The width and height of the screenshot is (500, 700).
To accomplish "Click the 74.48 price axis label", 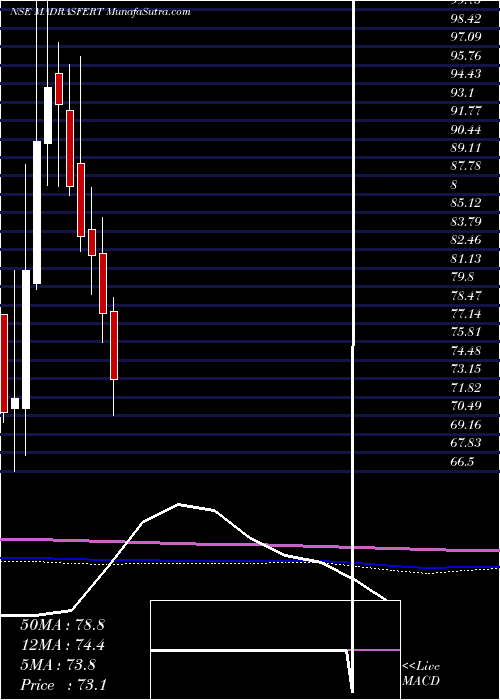I will coord(466,350).
